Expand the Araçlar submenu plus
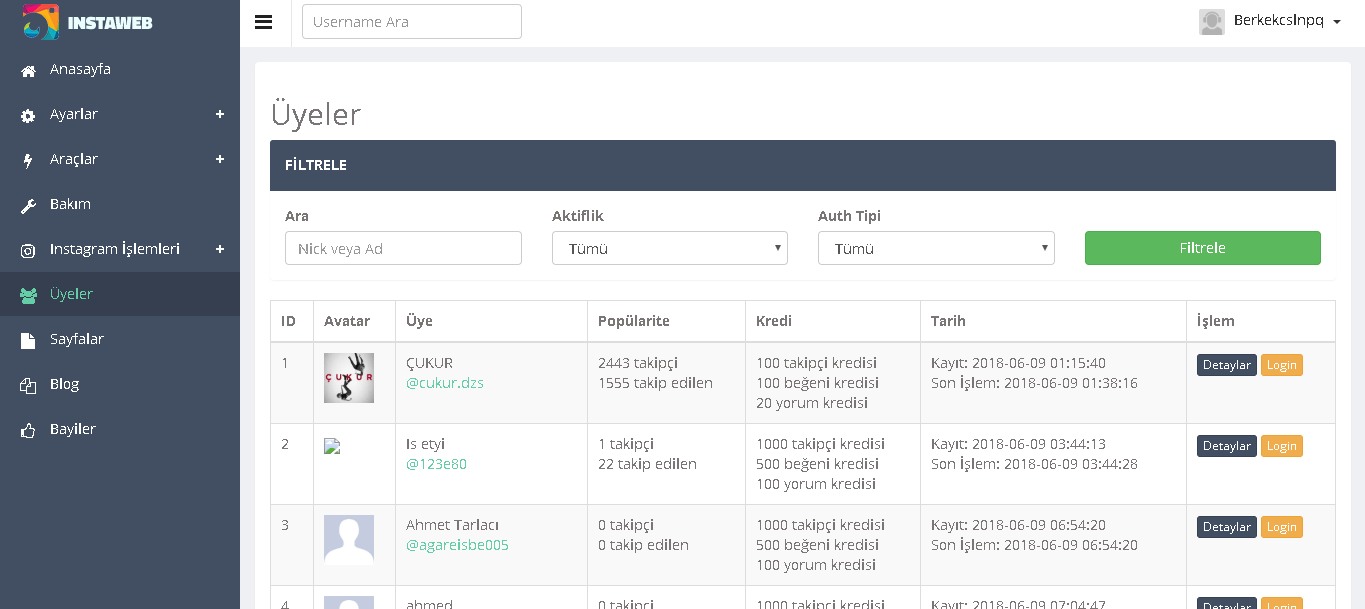 point(220,159)
